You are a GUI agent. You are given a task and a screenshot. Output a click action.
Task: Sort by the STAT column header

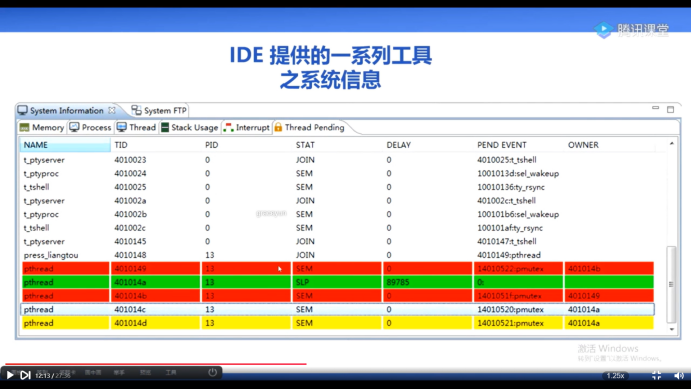(x=337, y=145)
